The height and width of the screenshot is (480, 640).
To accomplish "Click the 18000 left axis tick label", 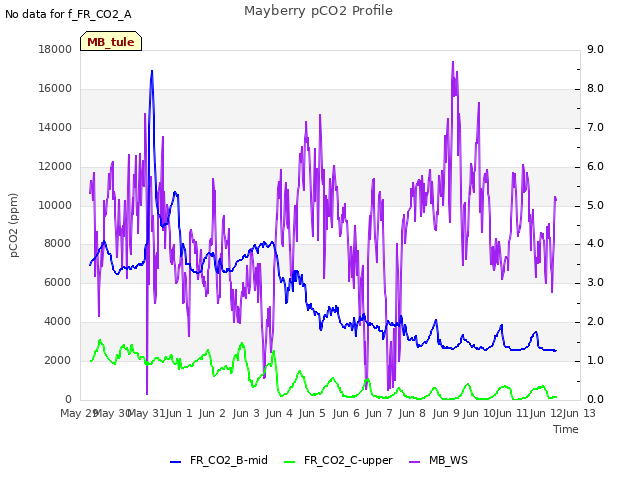I will 55,49.
